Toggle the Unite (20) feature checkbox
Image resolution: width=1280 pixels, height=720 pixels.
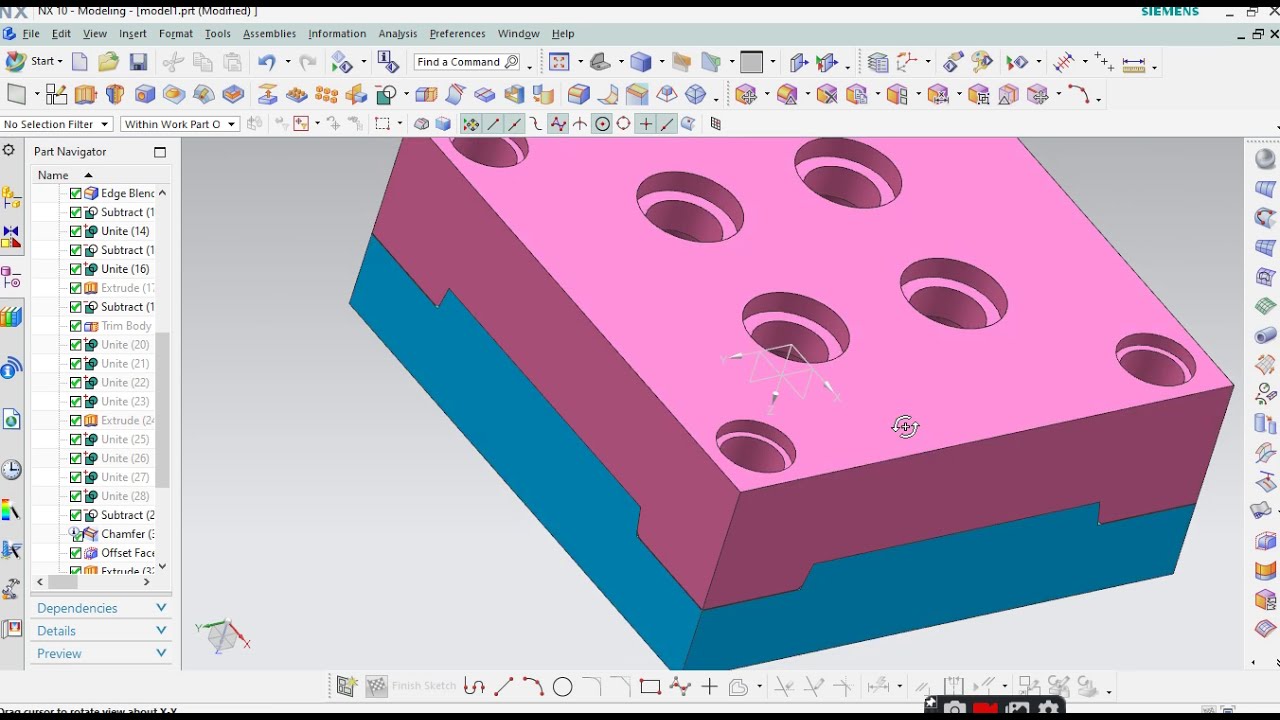point(76,345)
